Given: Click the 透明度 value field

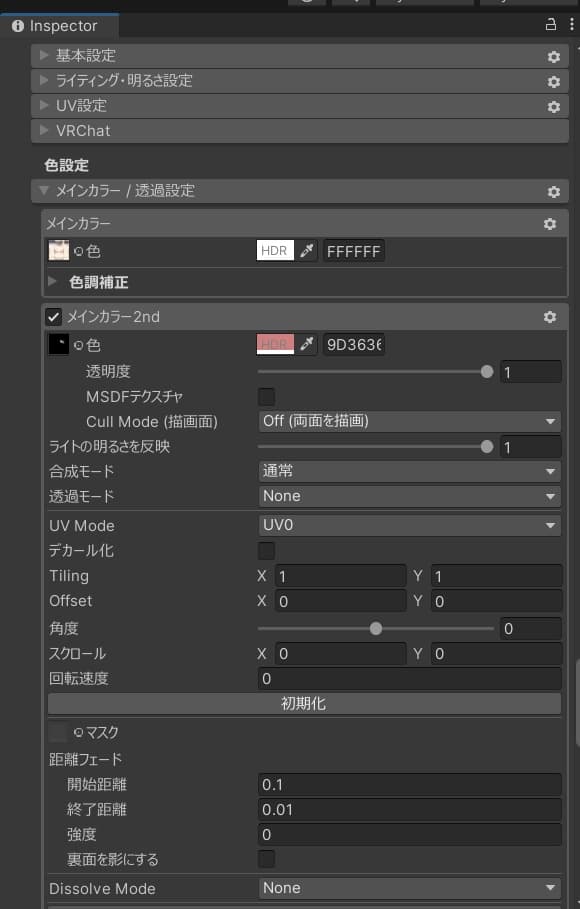Looking at the screenshot, I should point(531,372).
